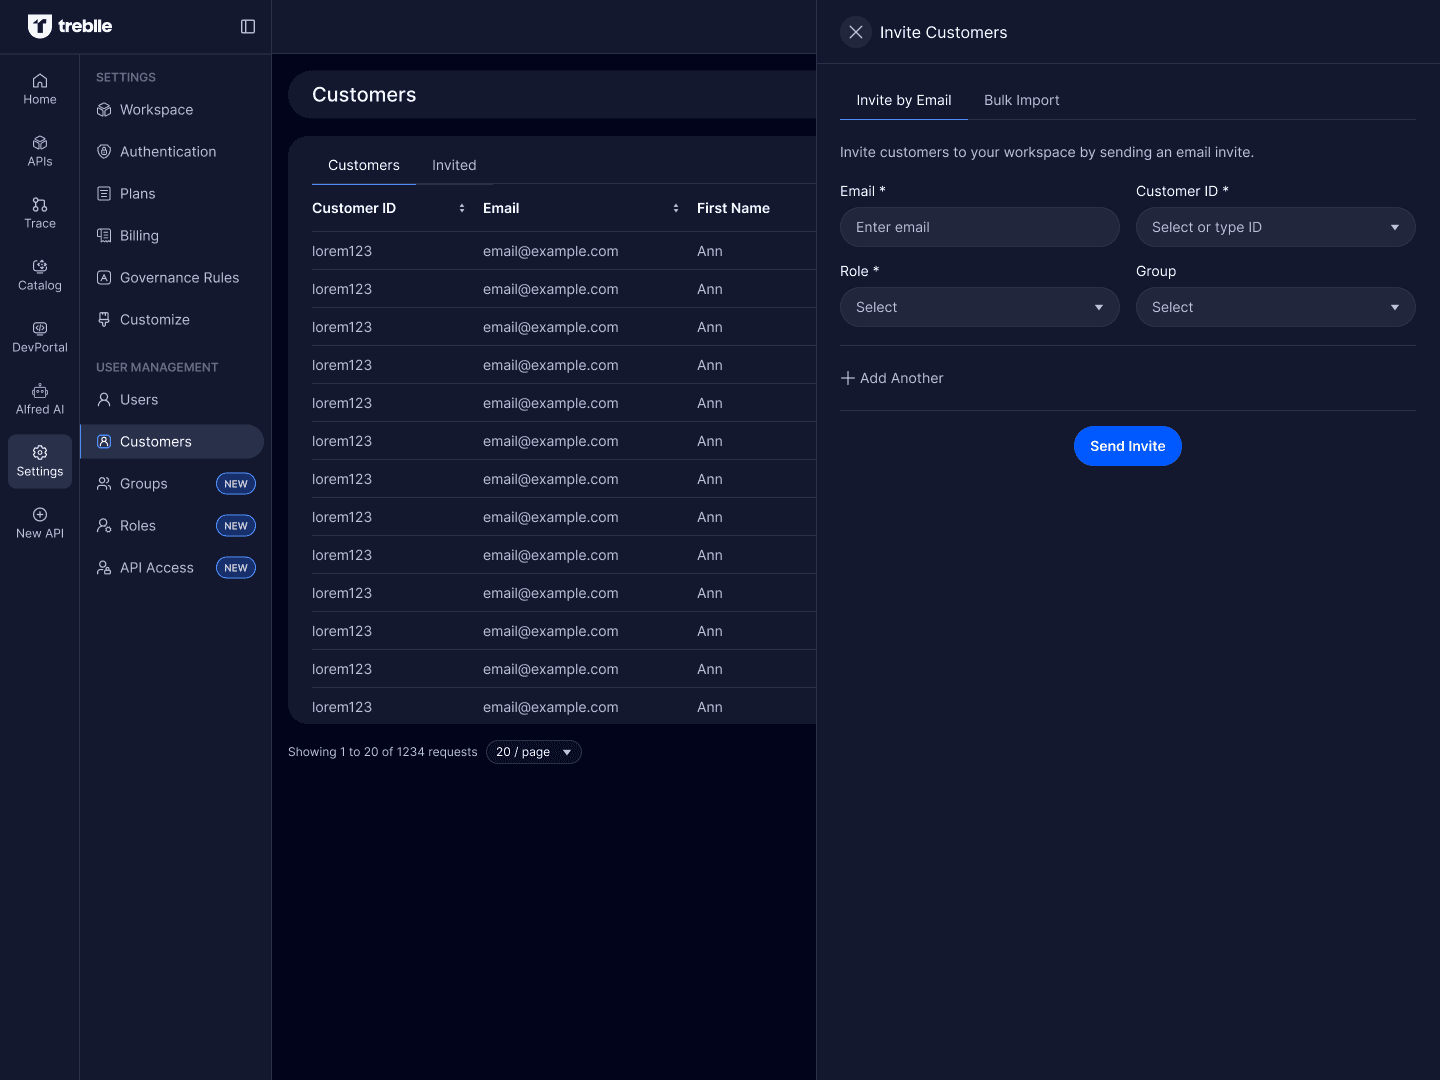This screenshot has width=1440, height=1080.
Task: Click Add Another to add invitee
Action: [x=892, y=378]
